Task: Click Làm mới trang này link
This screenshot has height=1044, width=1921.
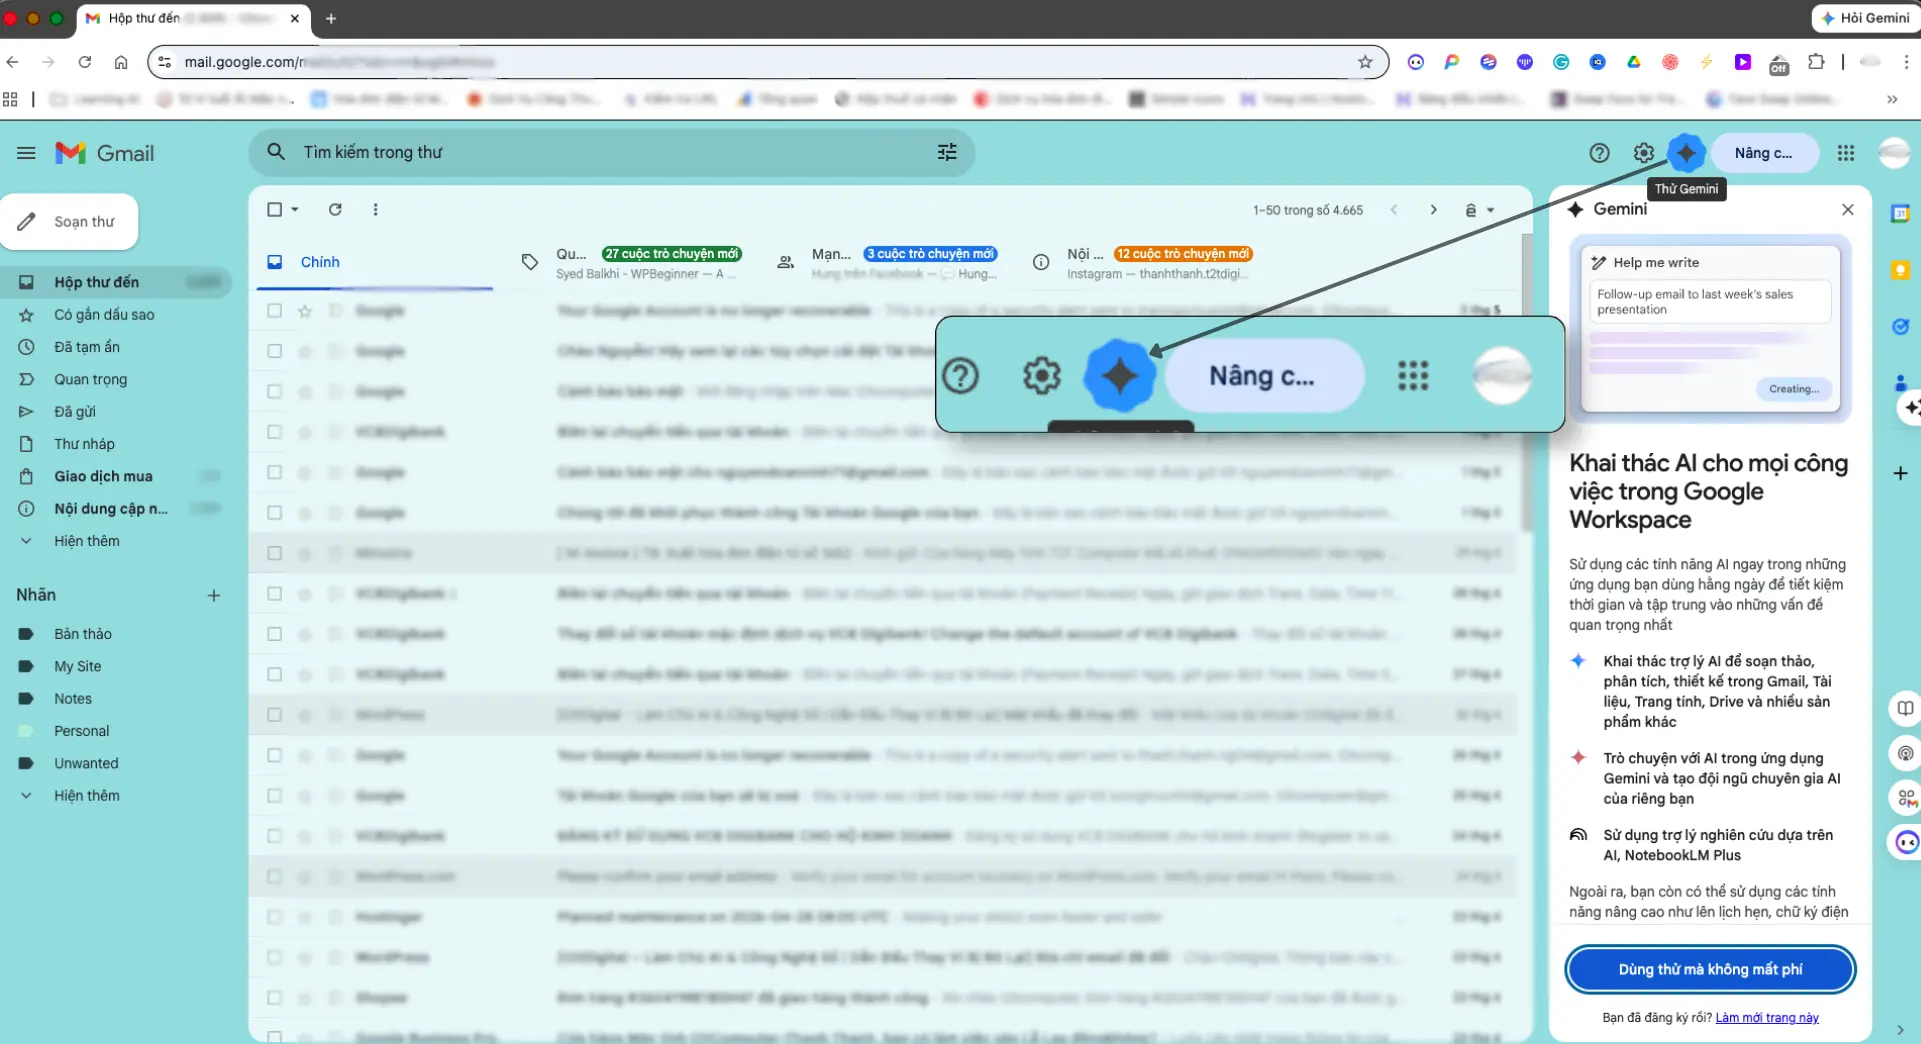Action: (1767, 1018)
